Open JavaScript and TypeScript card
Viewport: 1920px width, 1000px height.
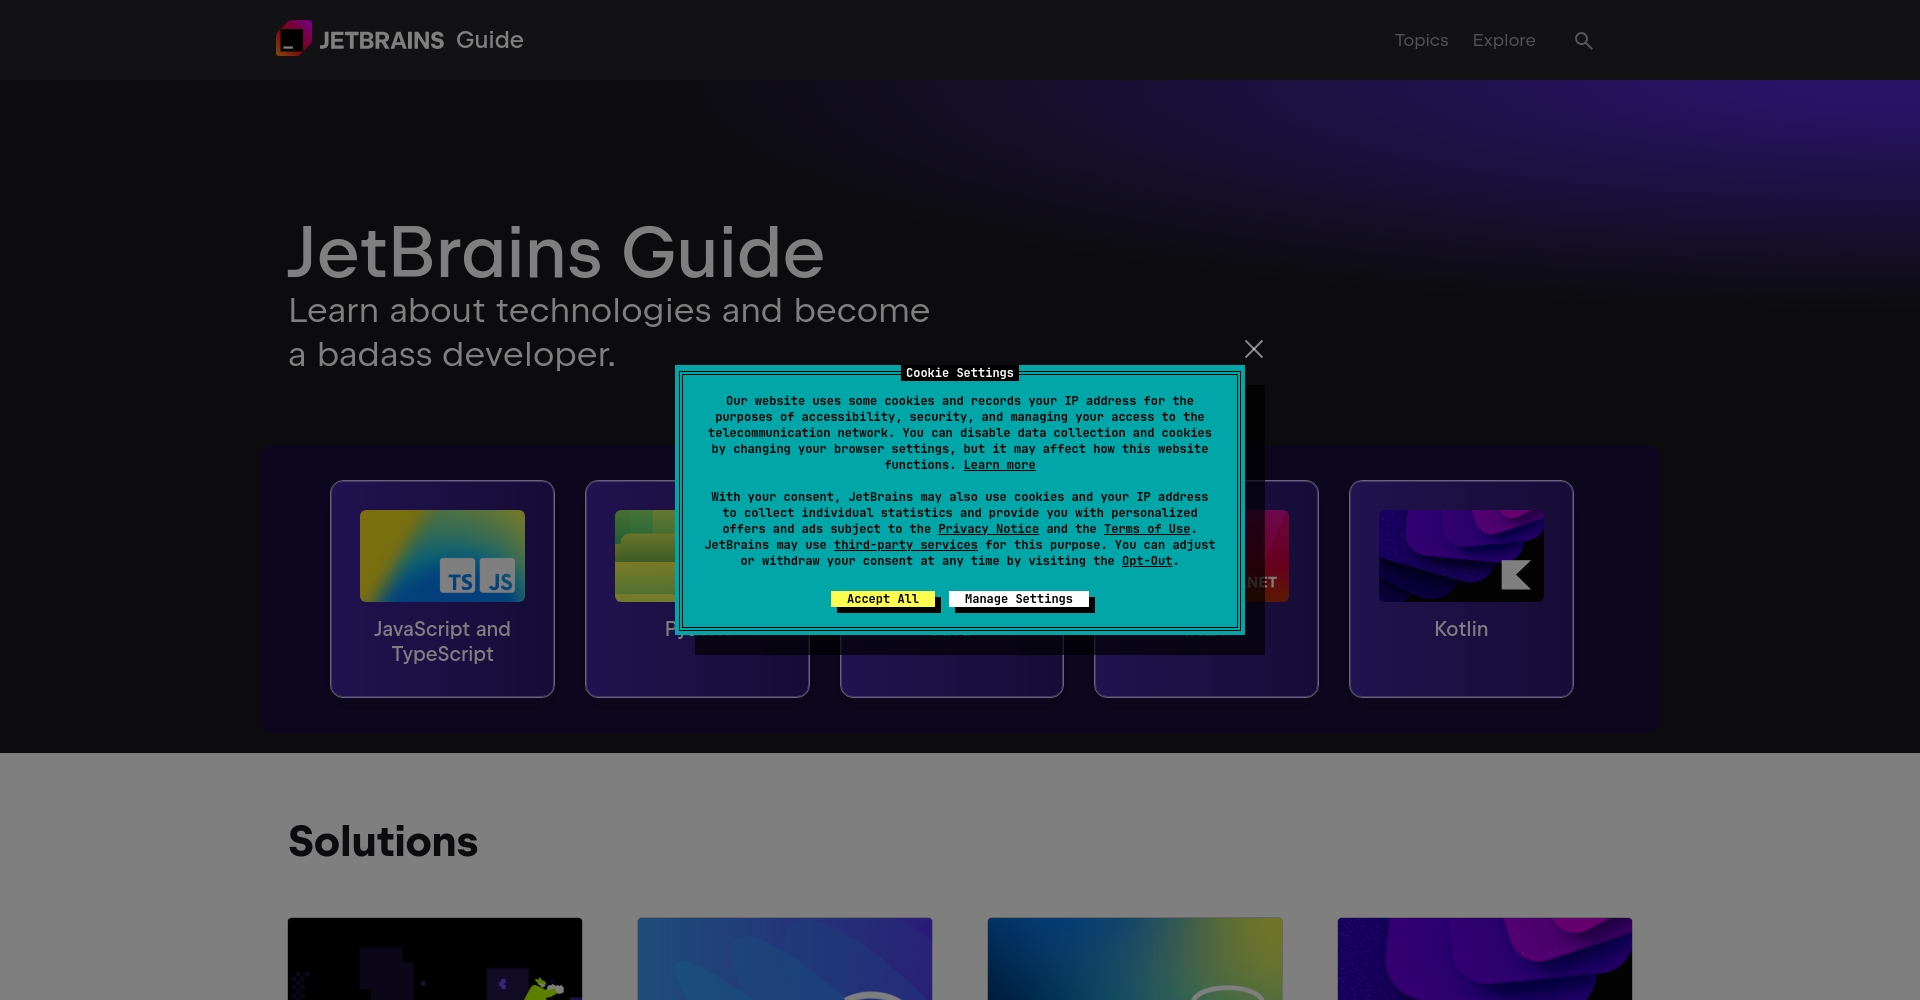coord(442,589)
